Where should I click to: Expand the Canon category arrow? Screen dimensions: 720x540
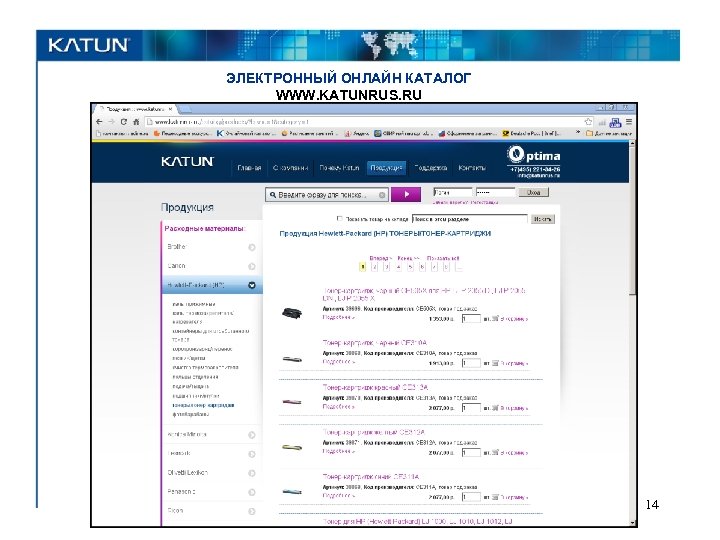pyautogui.click(x=252, y=266)
